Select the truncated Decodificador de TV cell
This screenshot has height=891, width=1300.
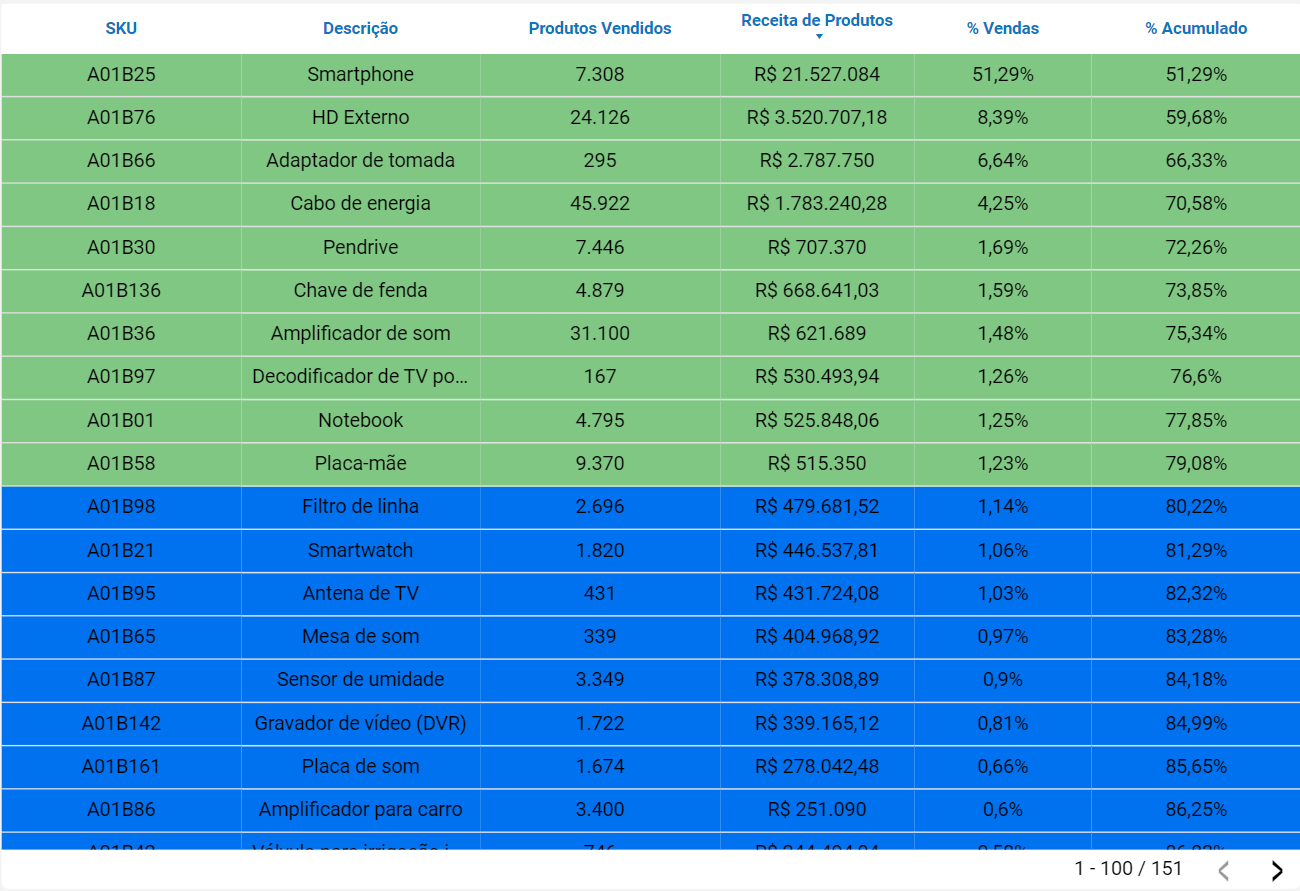[360, 377]
